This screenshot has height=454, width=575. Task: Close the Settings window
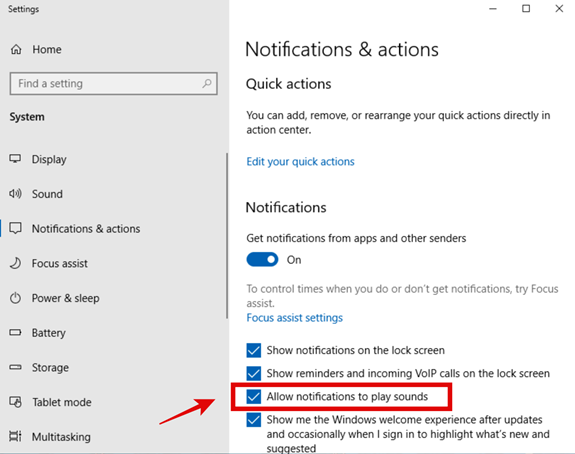click(x=559, y=8)
